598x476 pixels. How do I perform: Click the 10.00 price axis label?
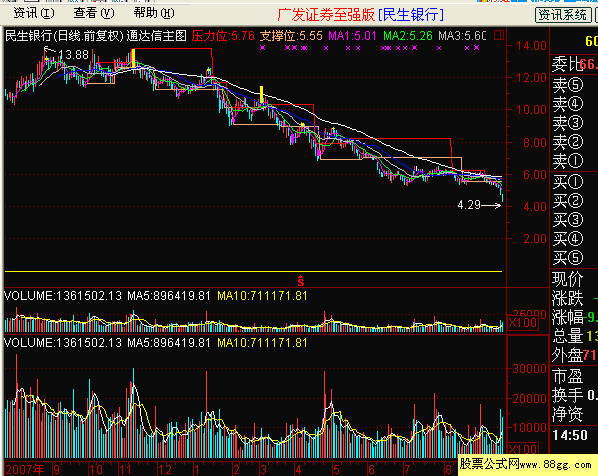click(531, 110)
